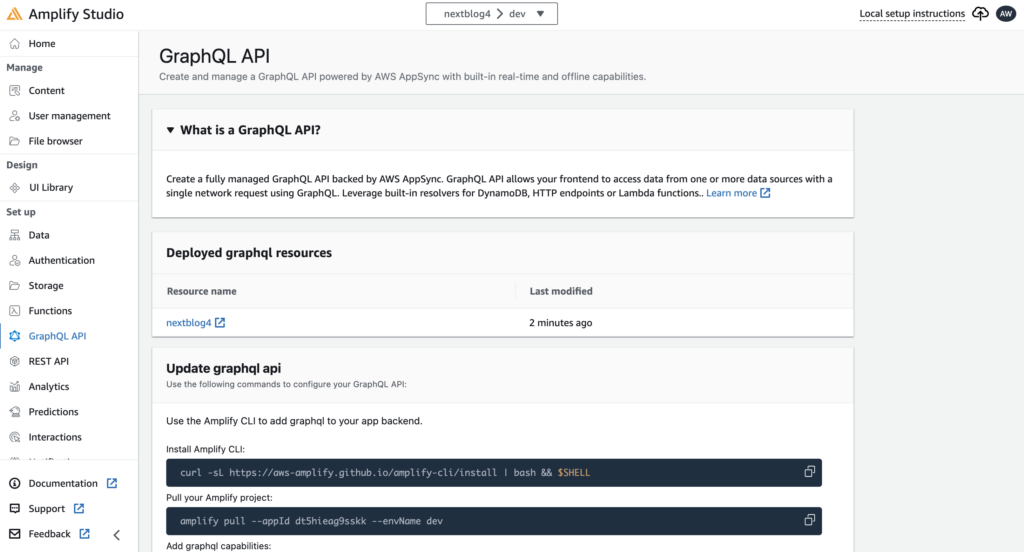Screen dimensions: 1024x552
Task: Click external link icon beside nextblog4
Action: (220, 323)
